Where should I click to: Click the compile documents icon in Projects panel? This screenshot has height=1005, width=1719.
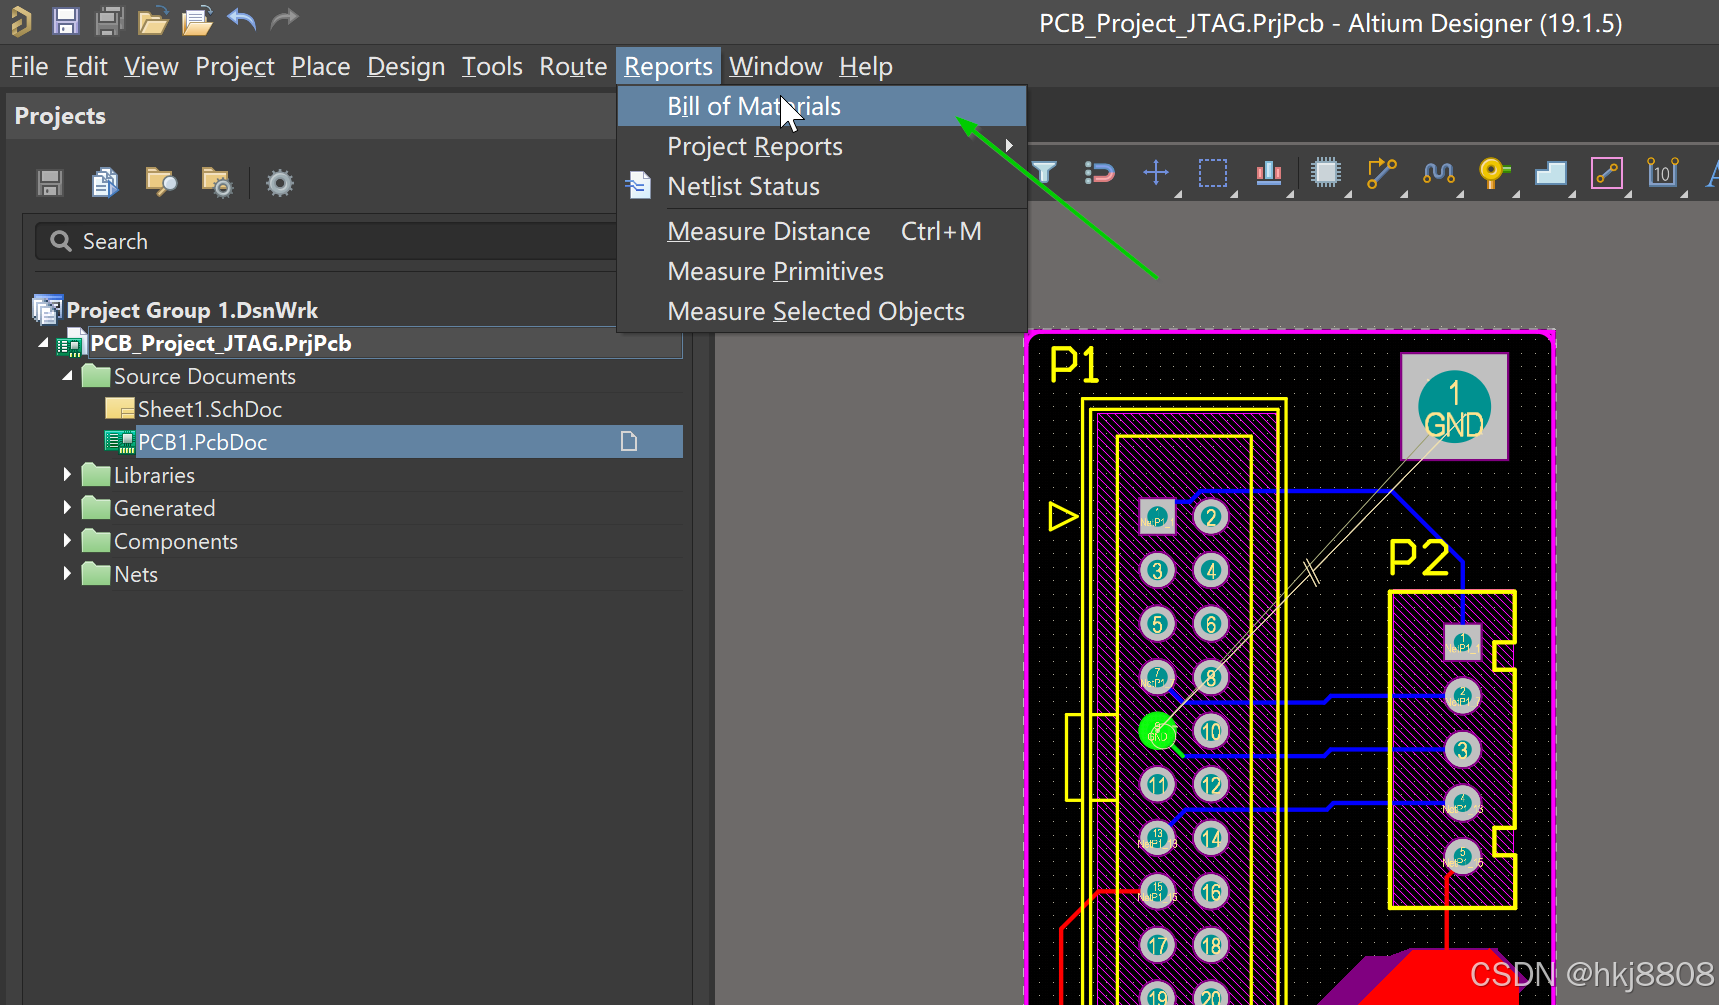105,183
